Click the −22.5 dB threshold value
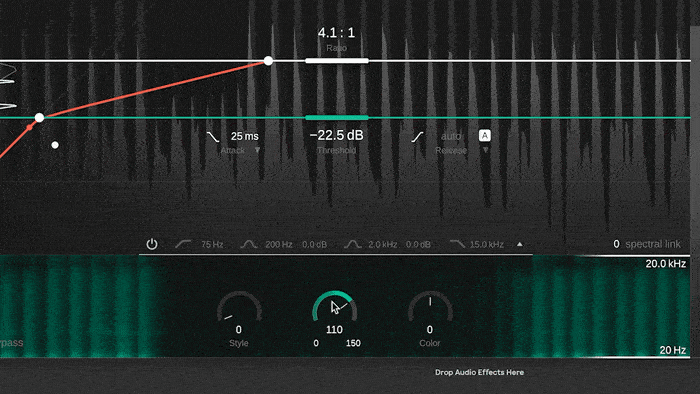Image resolution: width=700 pixels, height=394 pixels. (x=337, y=135)
